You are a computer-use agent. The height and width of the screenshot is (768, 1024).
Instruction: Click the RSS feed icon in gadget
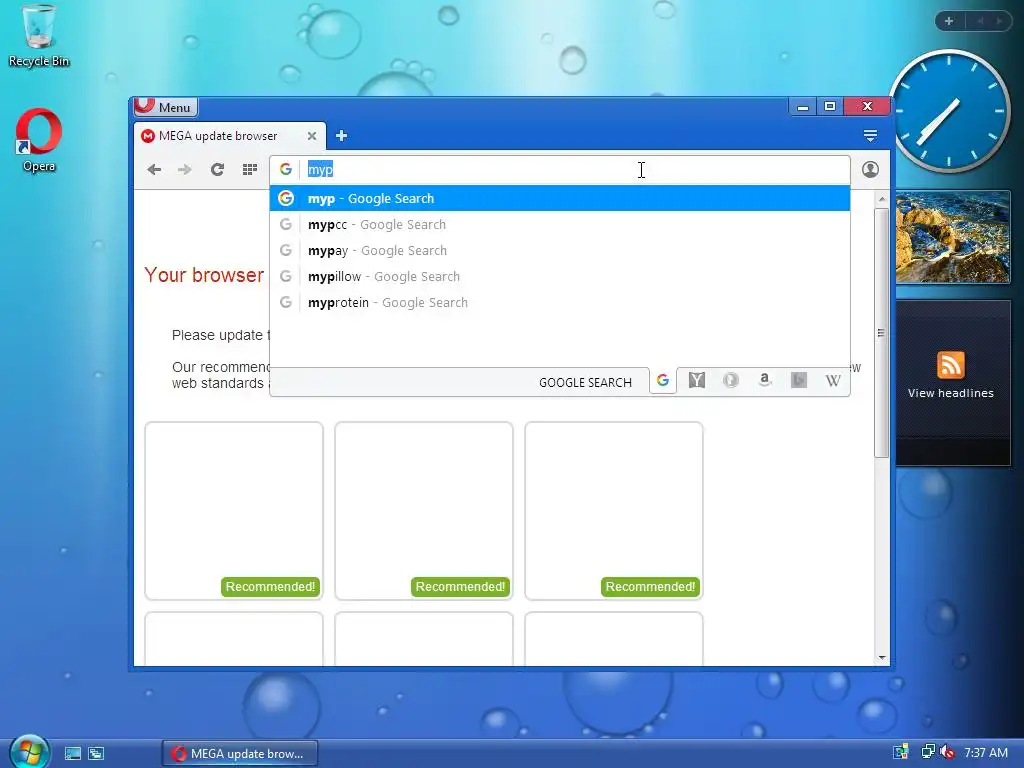pyautogui.click(x=951, y=364)
